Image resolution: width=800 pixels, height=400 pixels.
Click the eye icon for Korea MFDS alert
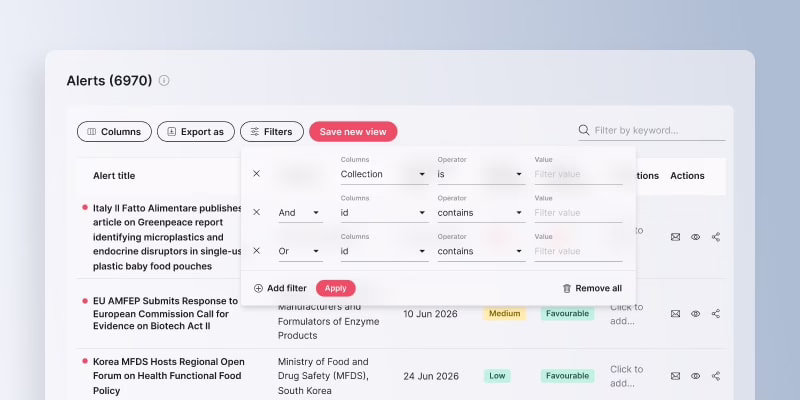pyautogui.click(x=695, y=376)
